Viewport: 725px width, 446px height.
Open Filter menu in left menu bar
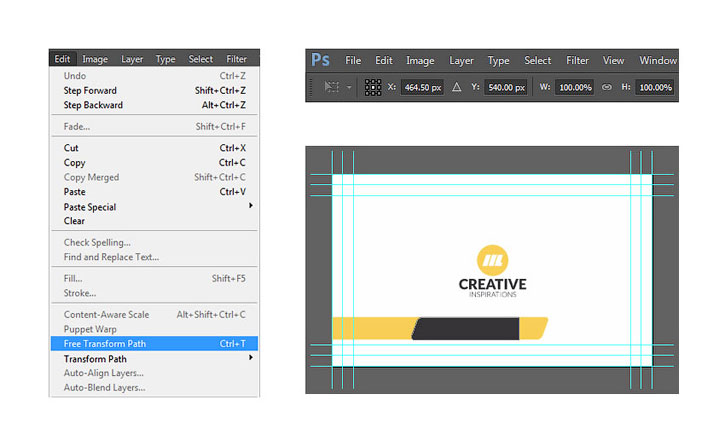tap(236, 59)
